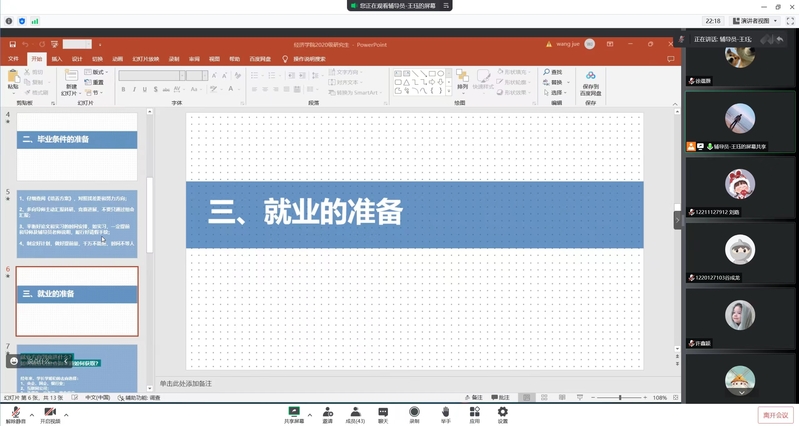The image size is (799, 426).
Task: Unmute the microphone in meeting toolbar
Action: click(x=14, y=412)
